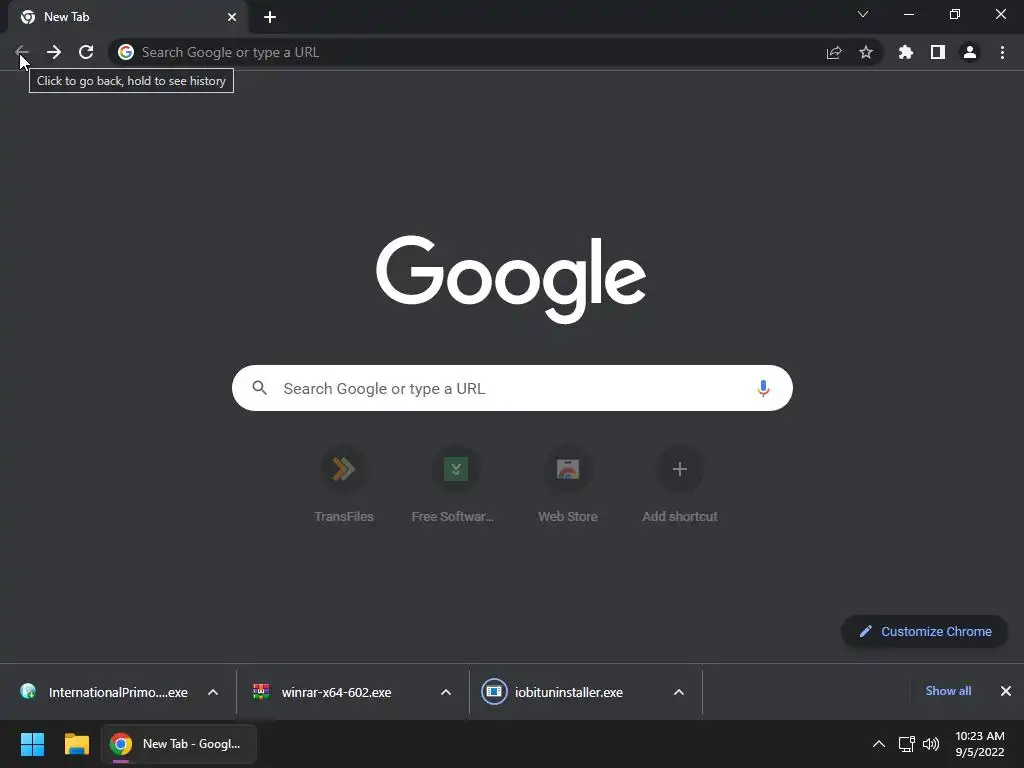Restore down the Chrome window
1024x768 pixels.
click(955, 14)
